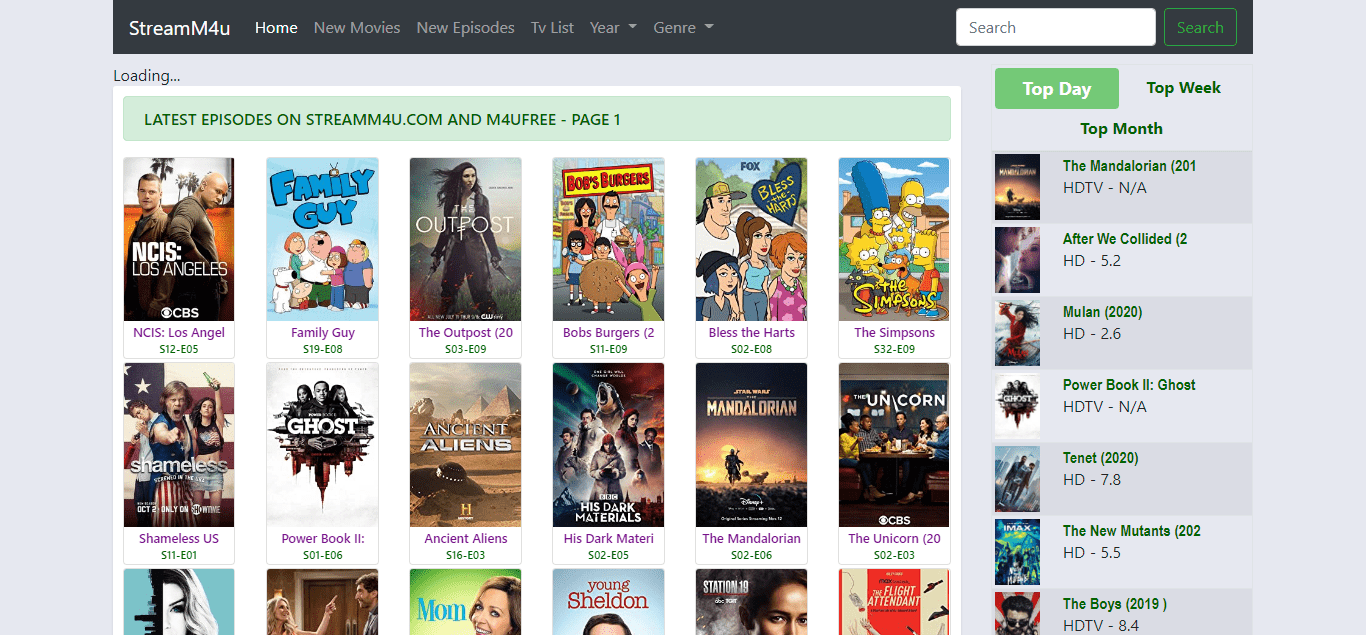Expand the Year dropdown menu
Viewport: 1366px width, 635px height.
pyautogui.click(x=613, y=28)
